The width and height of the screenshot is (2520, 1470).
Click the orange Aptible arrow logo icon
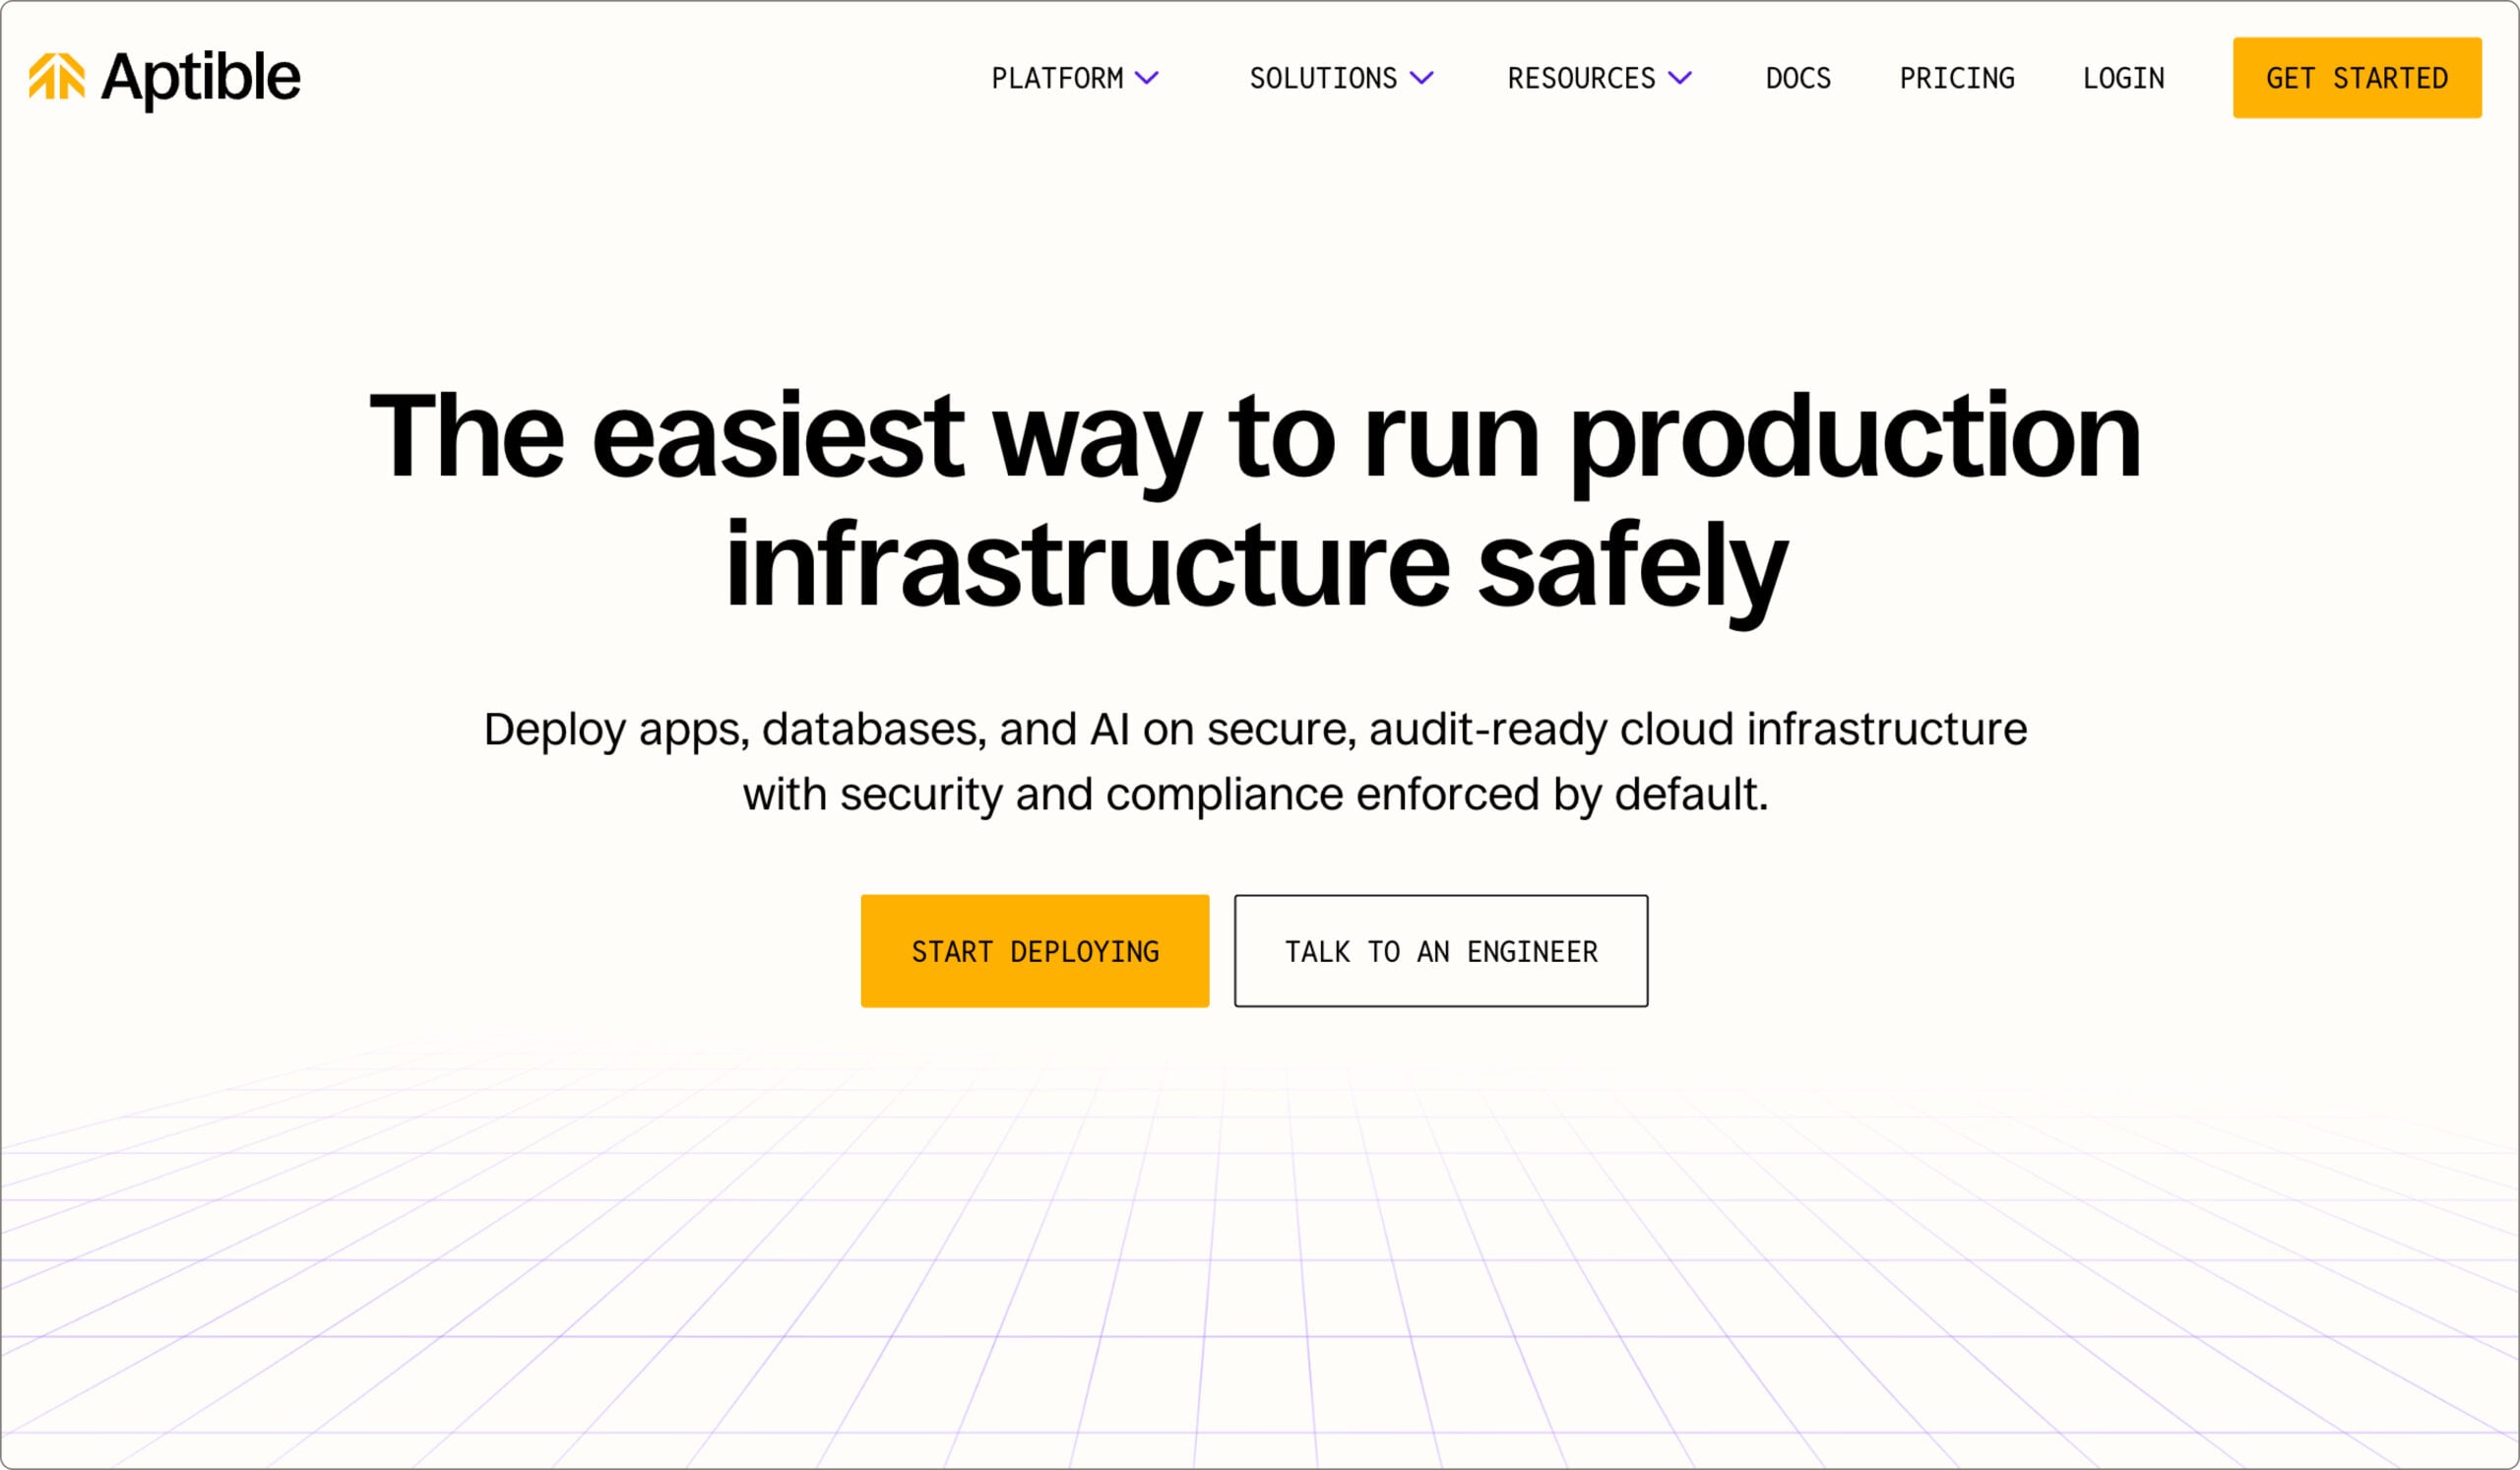pyautogui.click(x=56, y=77)
